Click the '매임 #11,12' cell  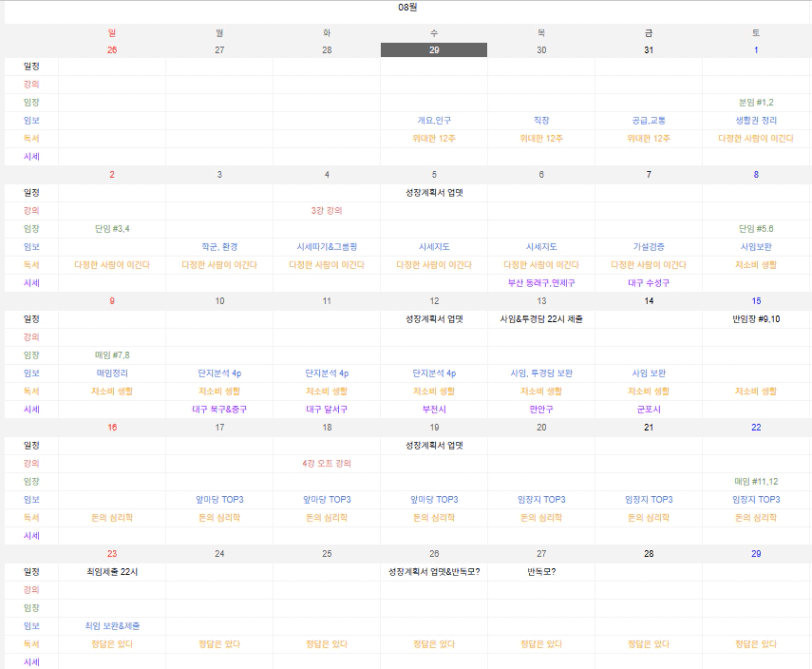756,482
